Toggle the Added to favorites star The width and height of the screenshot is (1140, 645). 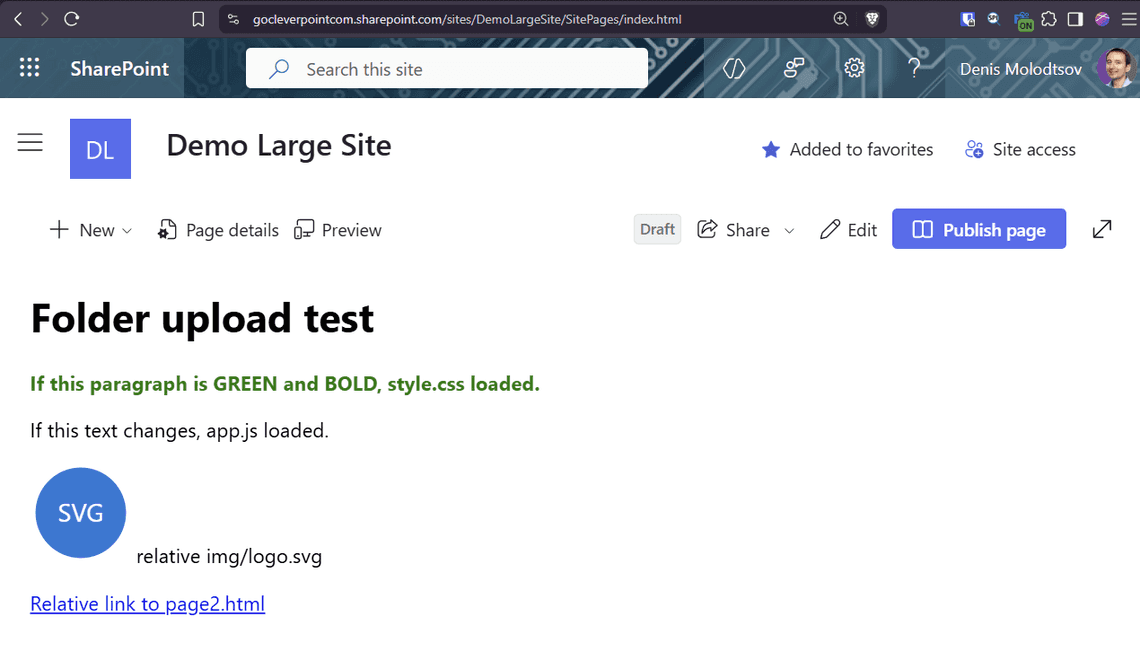[847, 150]
